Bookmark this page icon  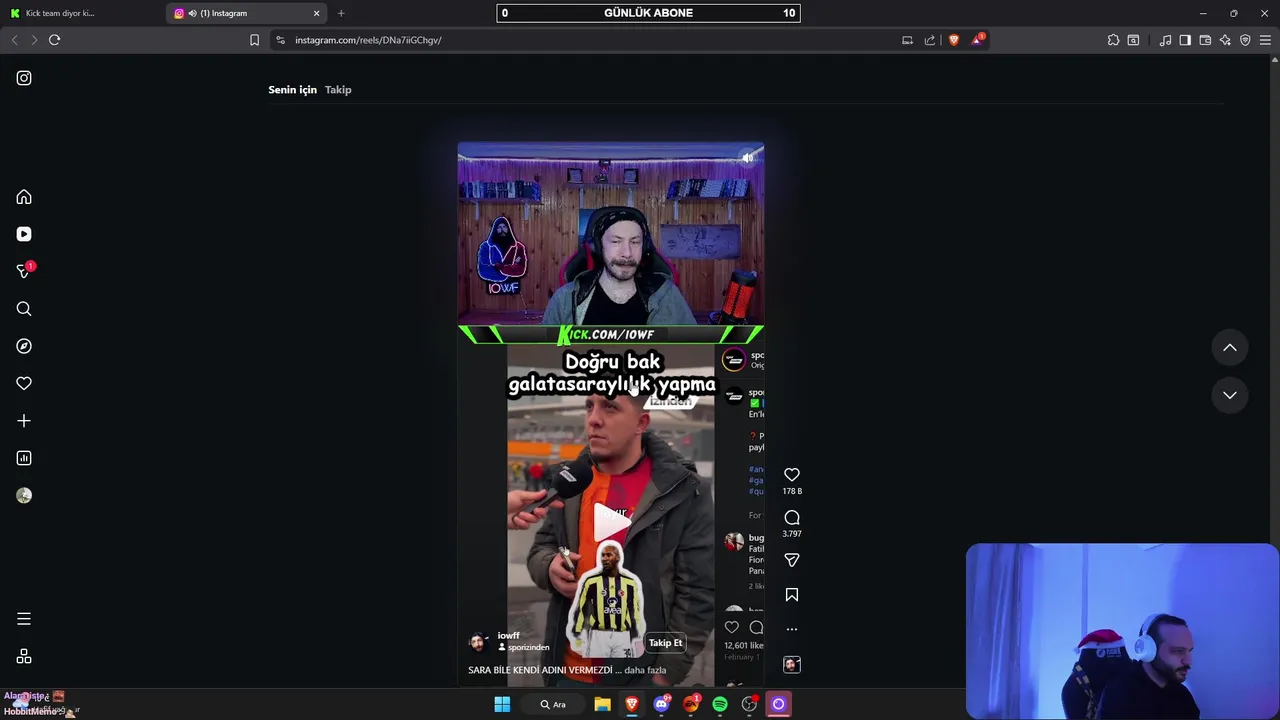(254, 40)
